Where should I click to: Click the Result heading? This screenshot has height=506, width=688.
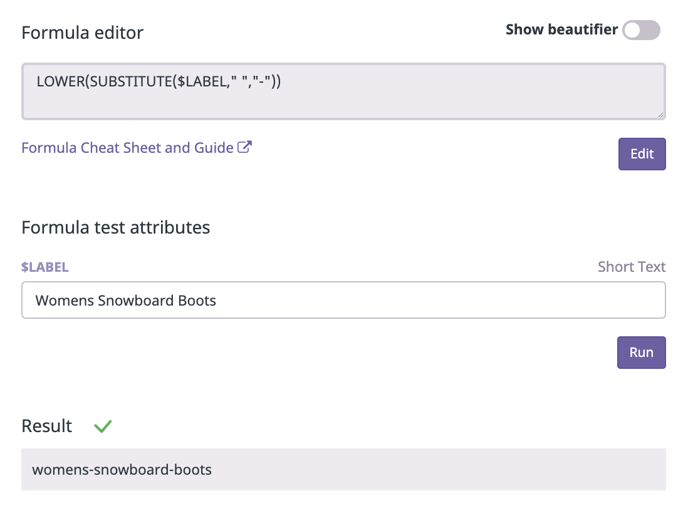(x=47, y=426)
